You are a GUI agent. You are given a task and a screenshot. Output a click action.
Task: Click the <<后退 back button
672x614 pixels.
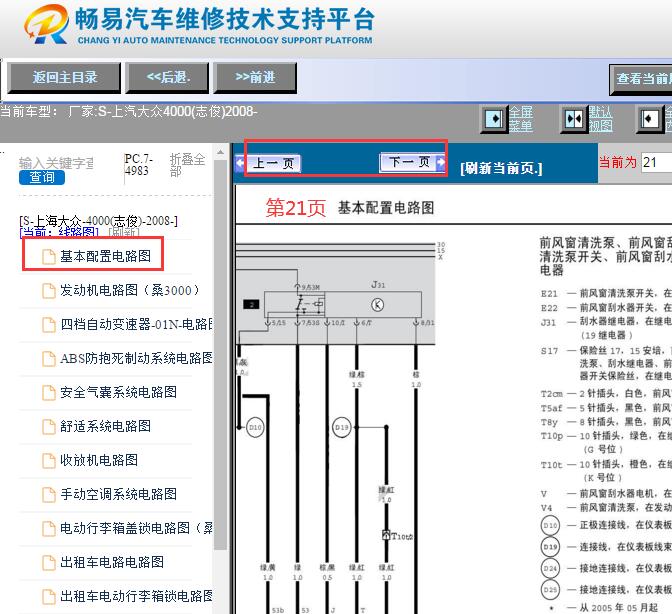pos(168,78)
